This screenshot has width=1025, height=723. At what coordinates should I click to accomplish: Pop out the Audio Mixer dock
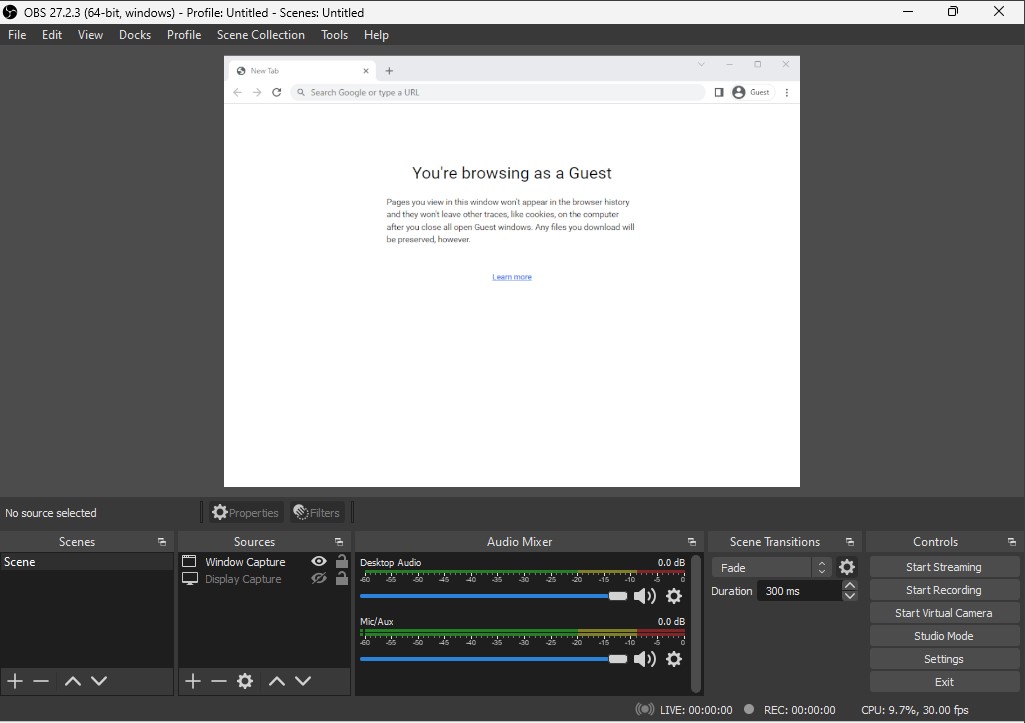(x=692, y=542)
